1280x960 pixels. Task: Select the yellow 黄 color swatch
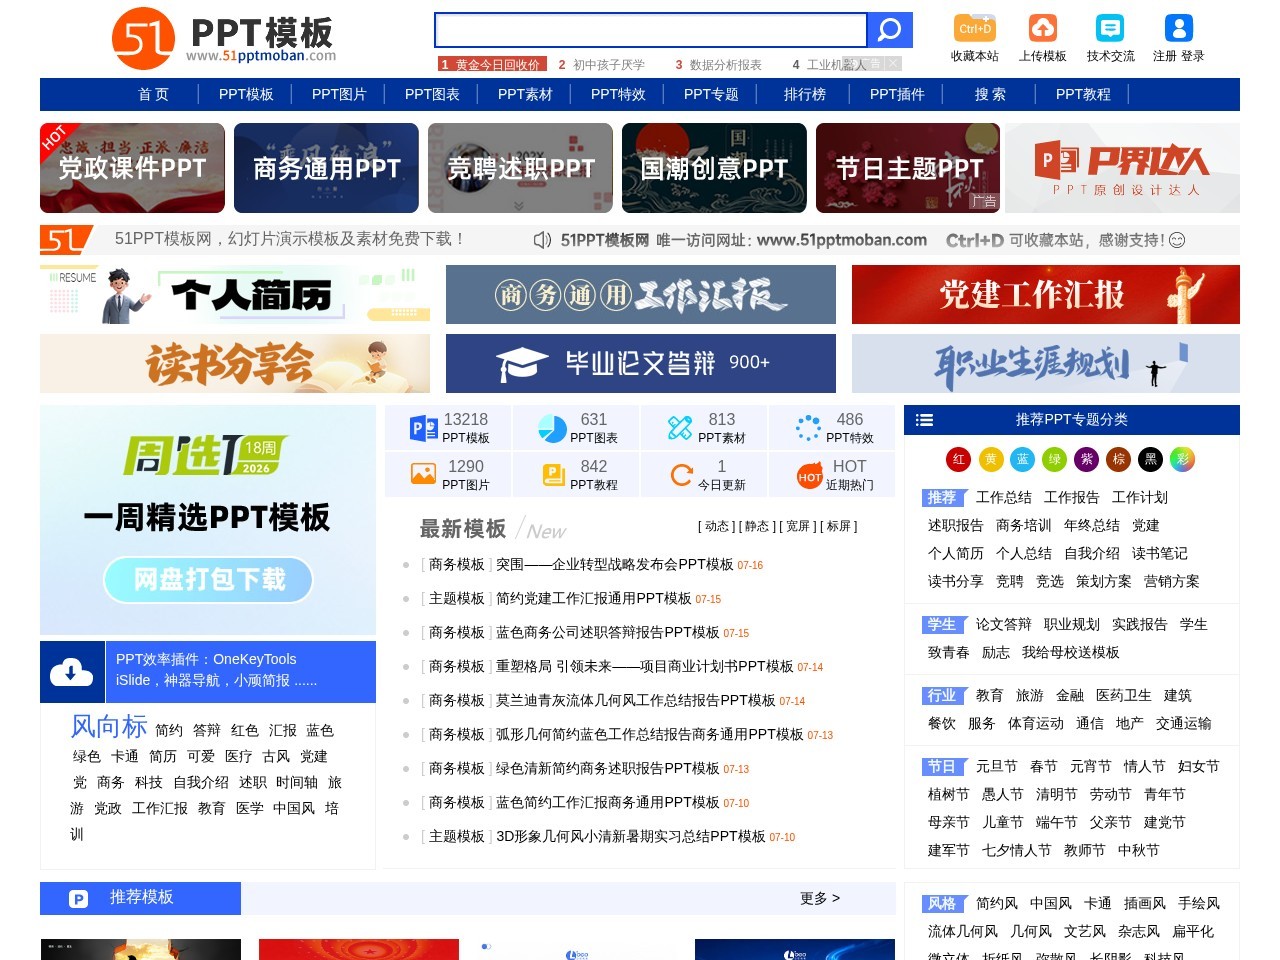click(990, 459)
